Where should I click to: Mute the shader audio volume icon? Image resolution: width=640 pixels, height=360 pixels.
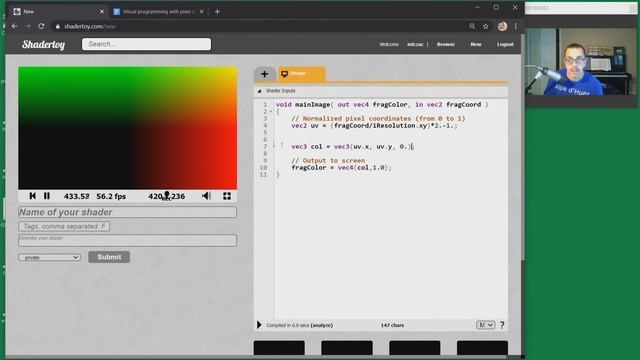(206, 196)
